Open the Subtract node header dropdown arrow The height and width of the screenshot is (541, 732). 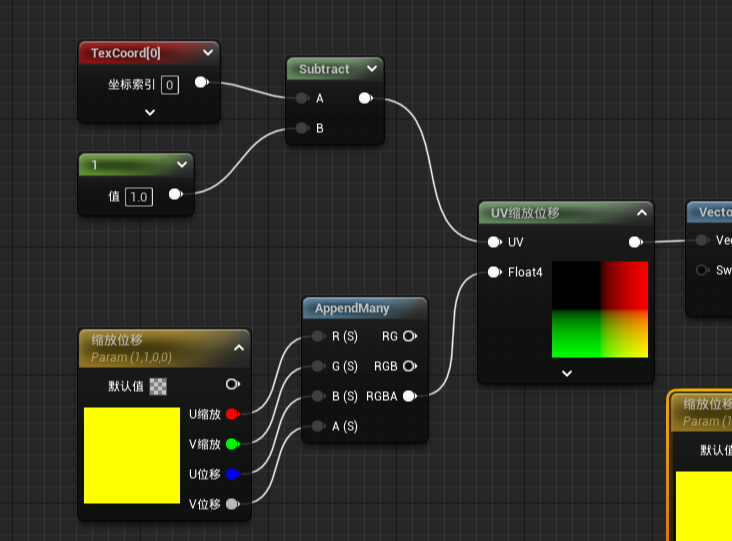tap(371, 69)
